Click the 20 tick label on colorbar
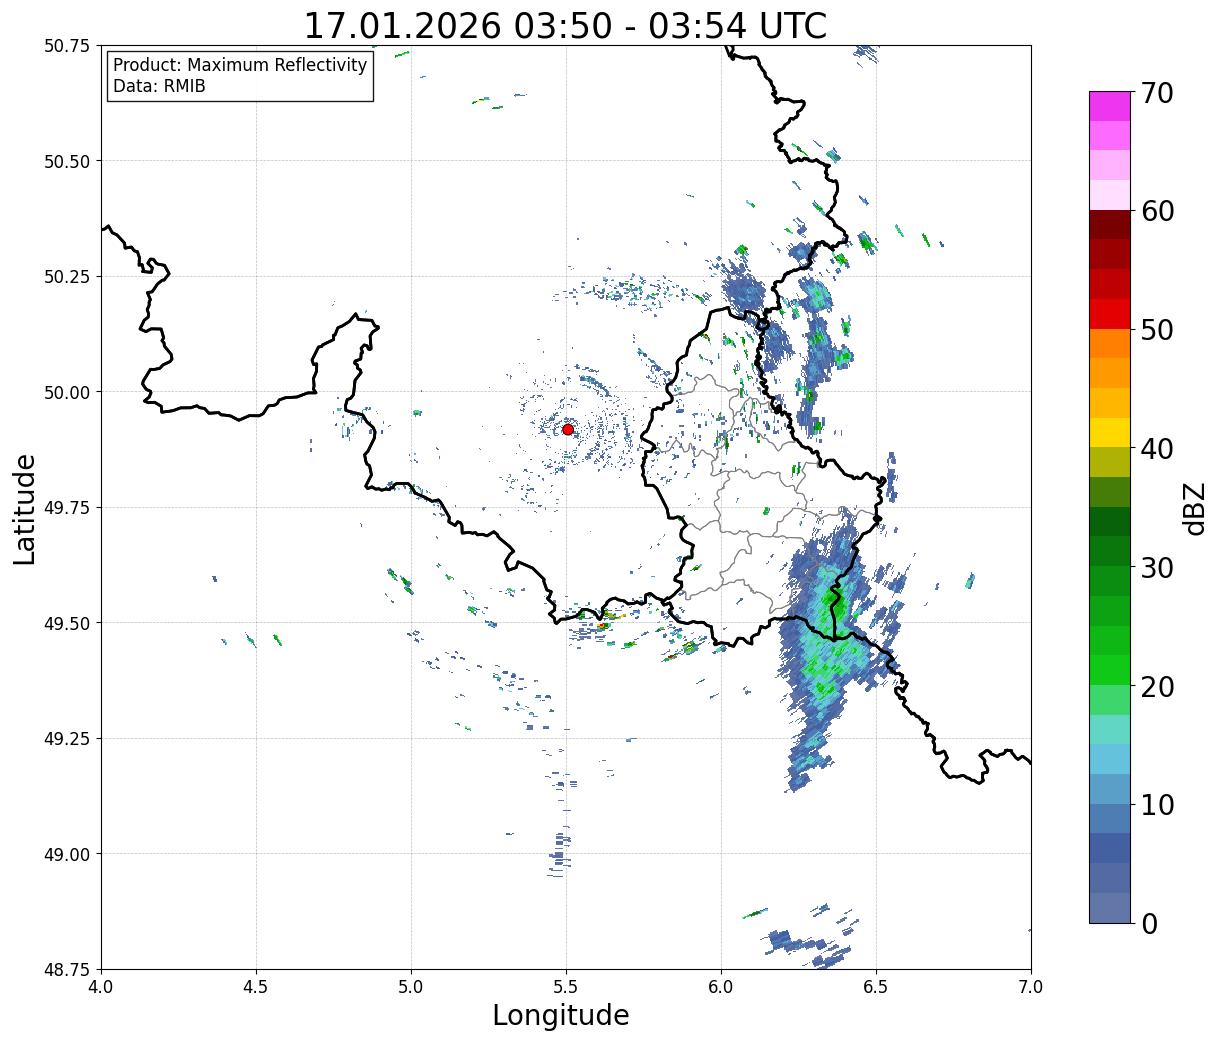Viewport: 1219px width, 1040px height. click(x=1158, y=686)
